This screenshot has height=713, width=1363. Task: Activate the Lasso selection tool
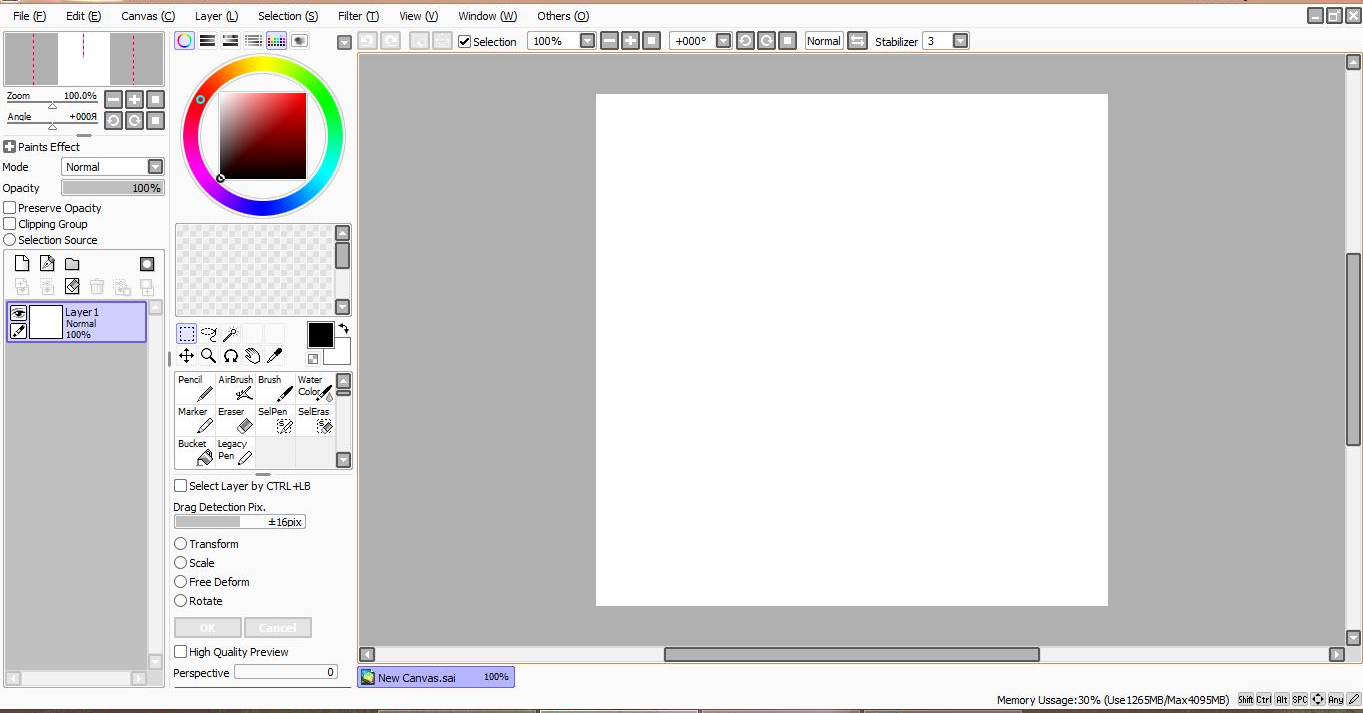click(x=208, y=334)
